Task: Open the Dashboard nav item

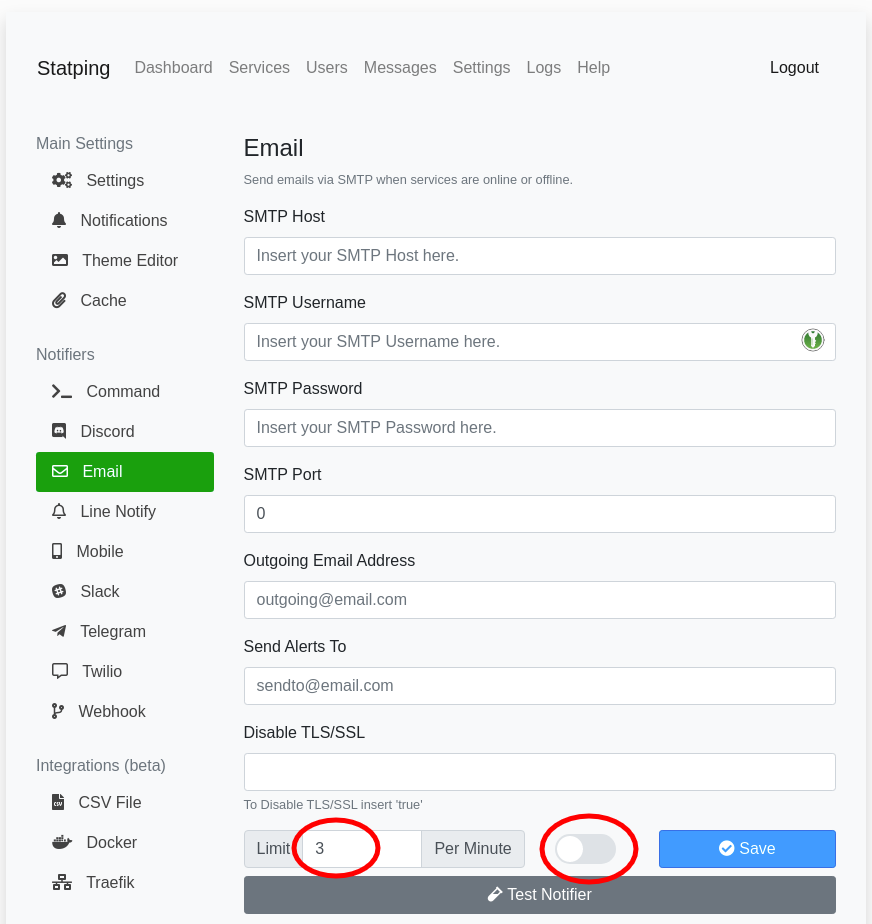Action: pyautogui.click(x=174, y=68)
